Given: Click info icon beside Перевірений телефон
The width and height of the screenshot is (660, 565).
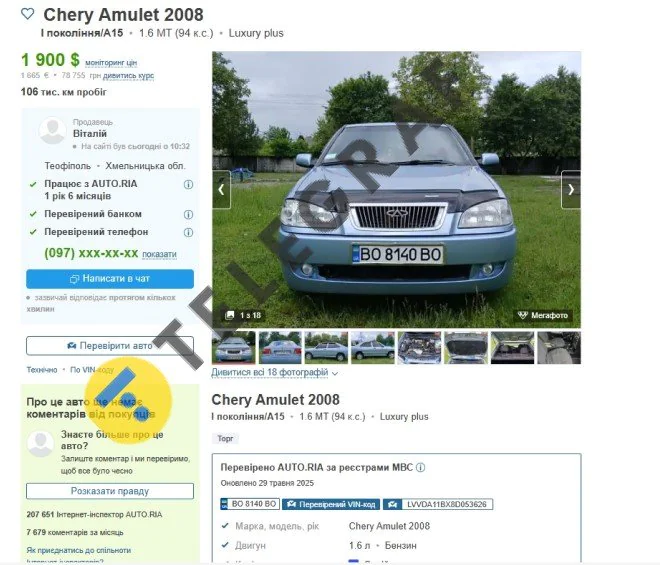Looking at the screenshot, I should coord(189,232).
